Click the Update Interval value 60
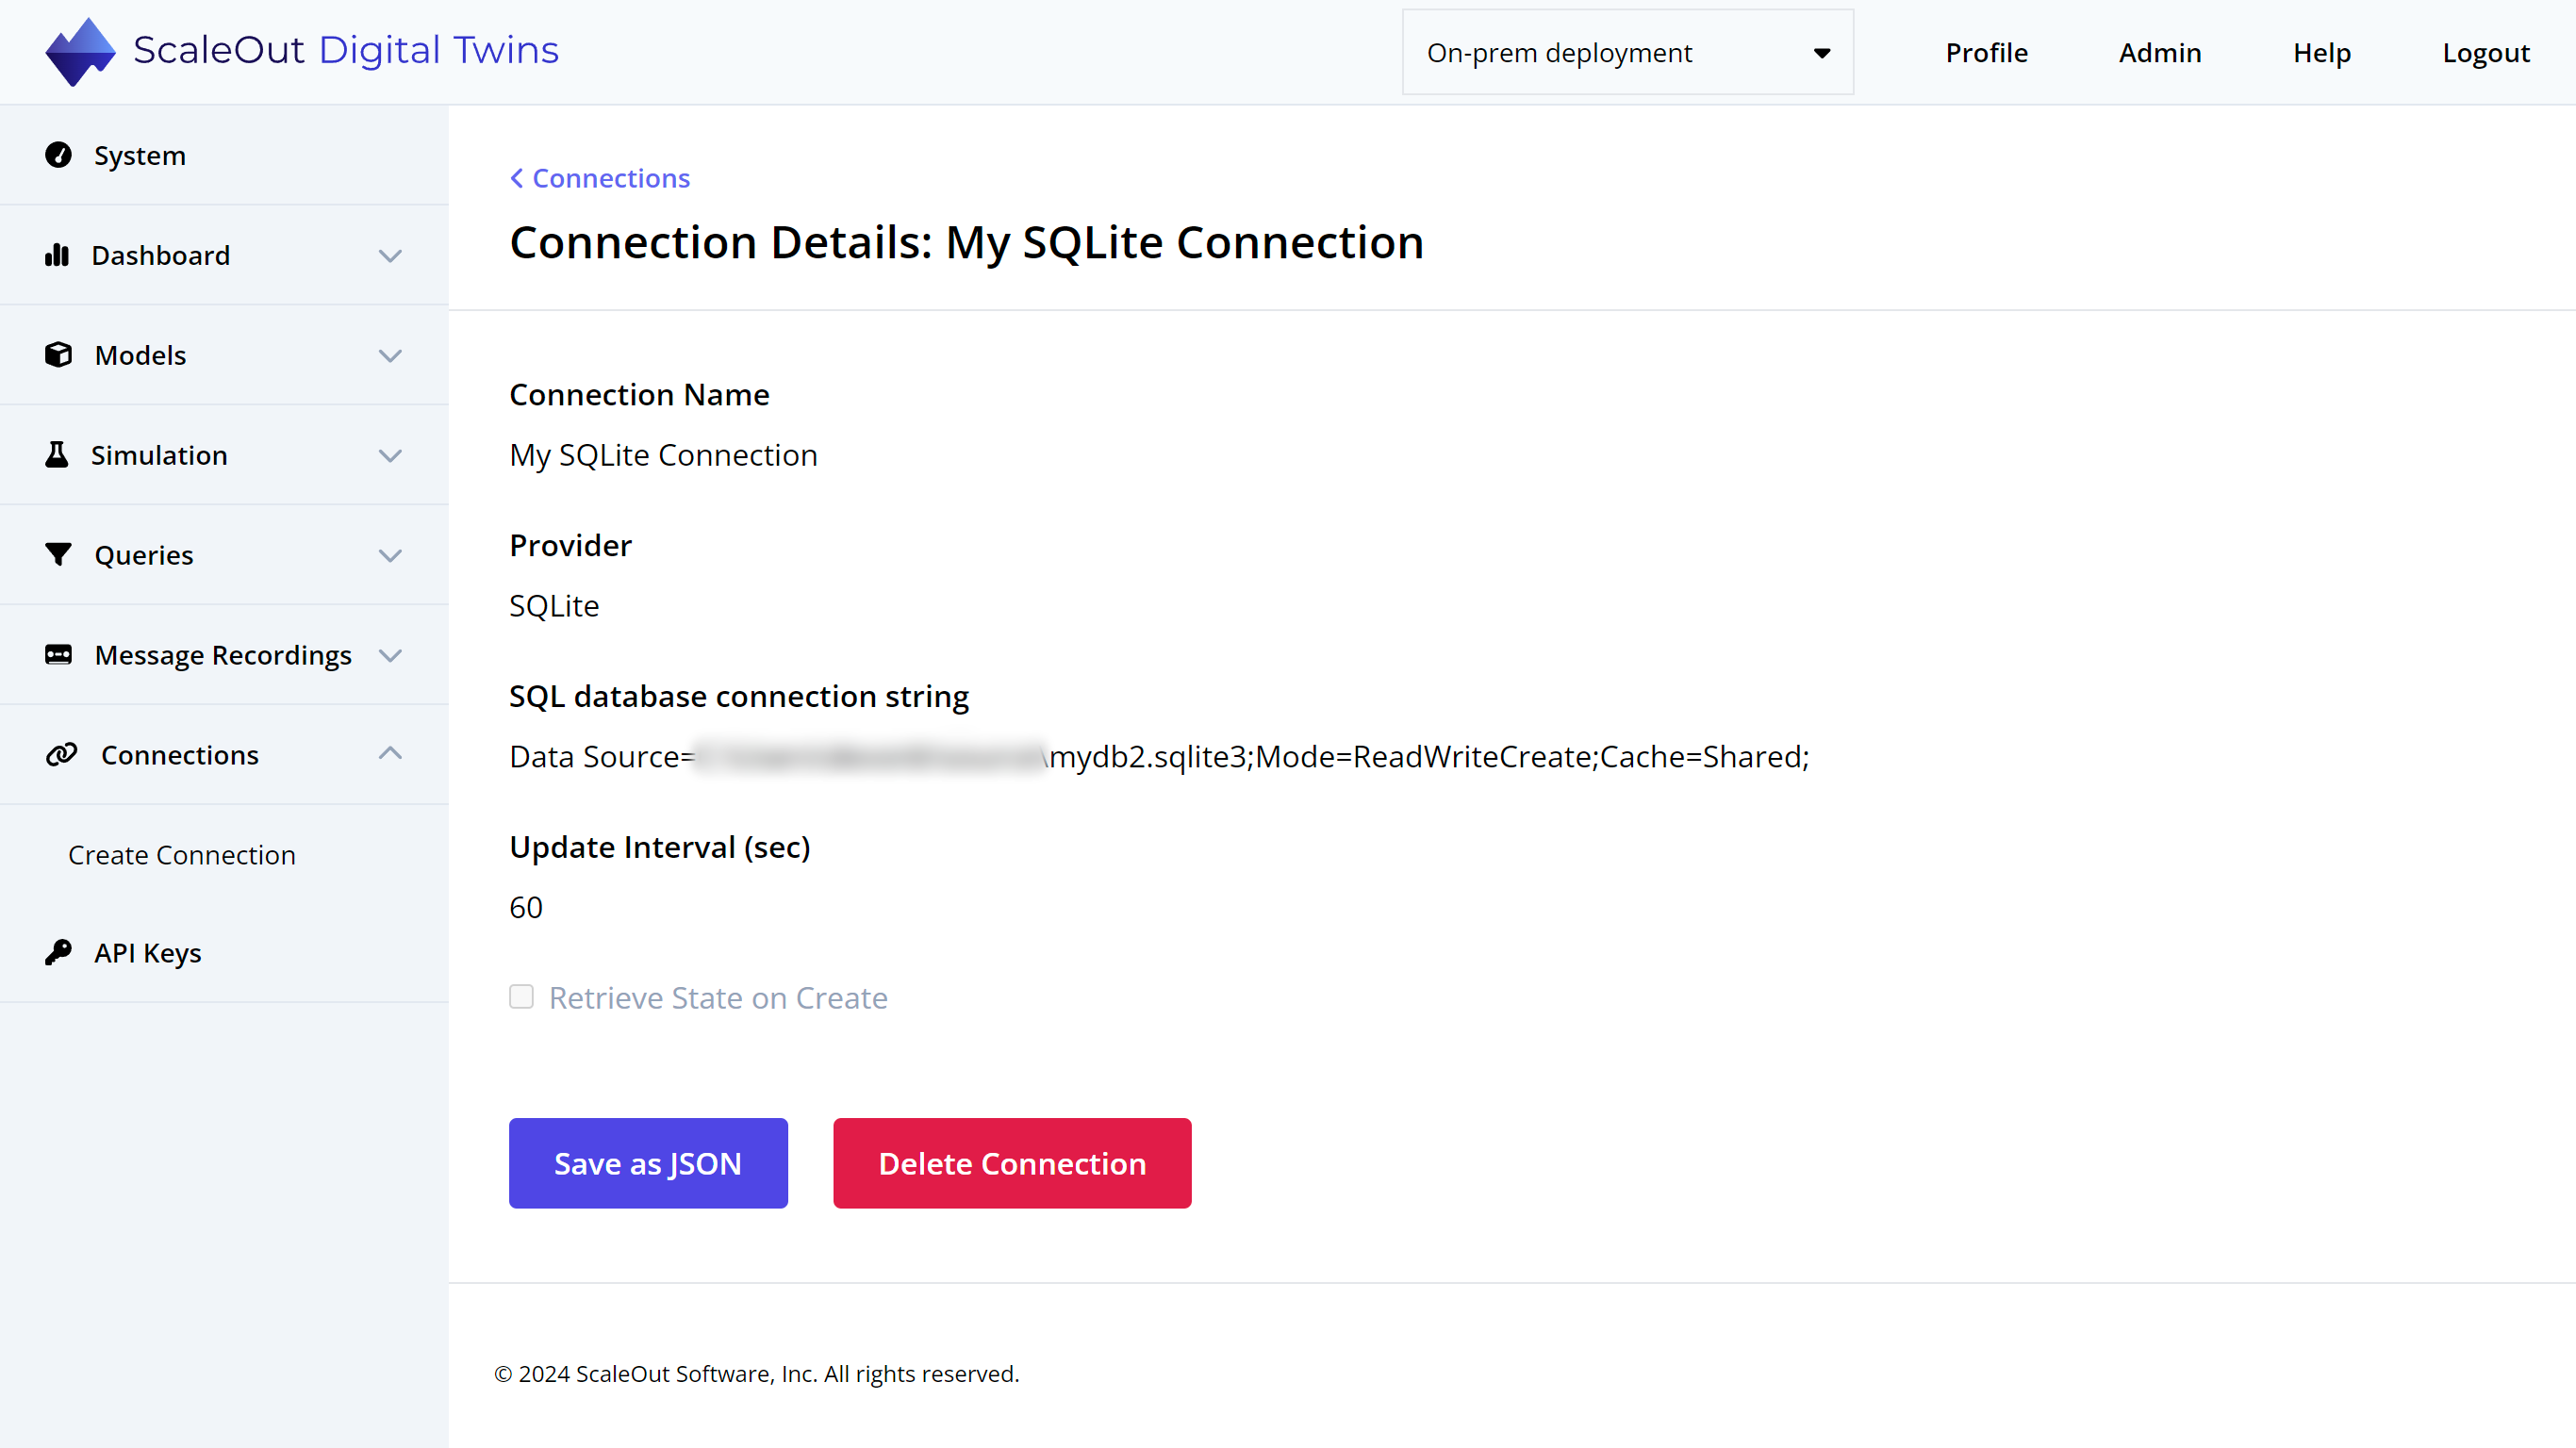Image resolution: width=2576 pixels, height=1448 pixels. [526, 907]
